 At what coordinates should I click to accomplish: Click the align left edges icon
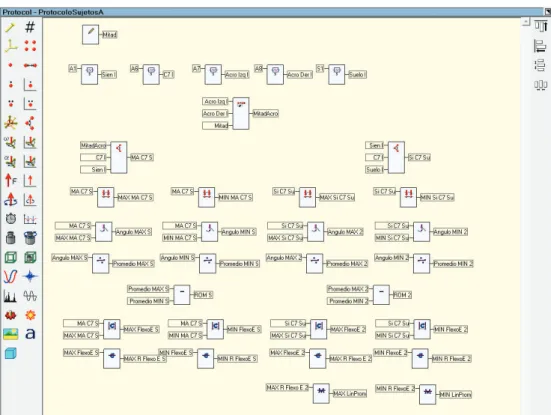pyautogui.click(x=540, y=46)
